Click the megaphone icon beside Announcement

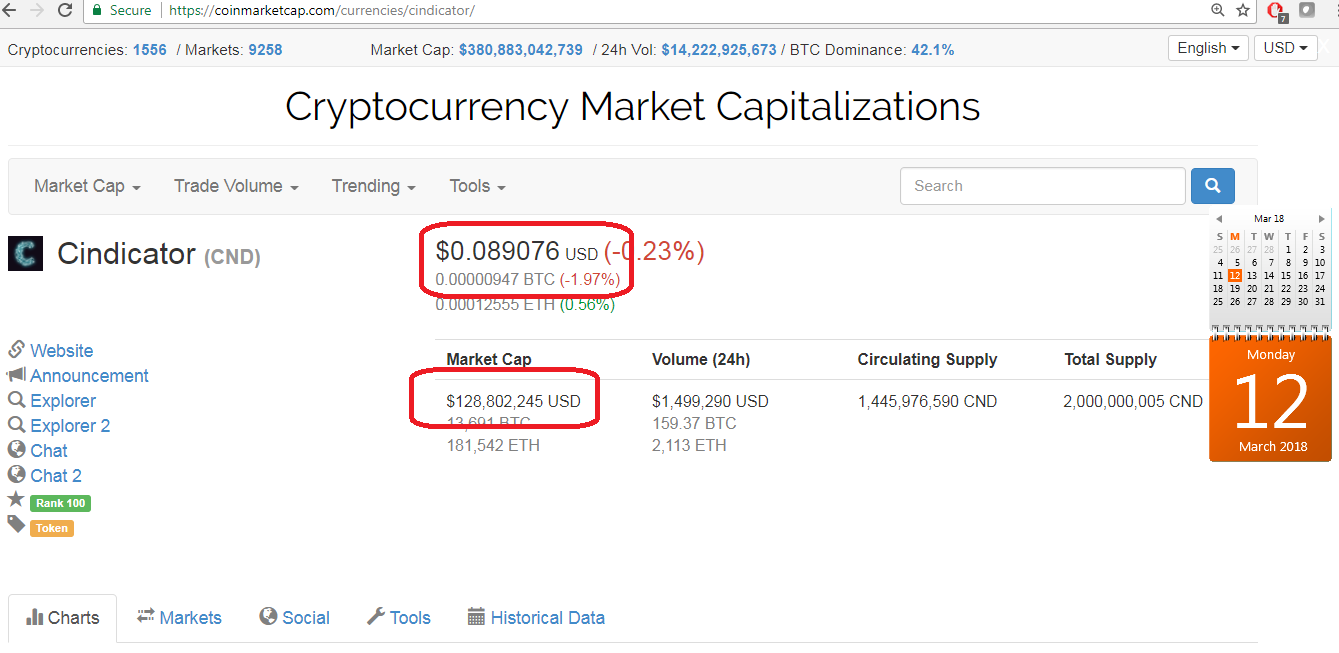pyautogui.click(x=16, y=375)
